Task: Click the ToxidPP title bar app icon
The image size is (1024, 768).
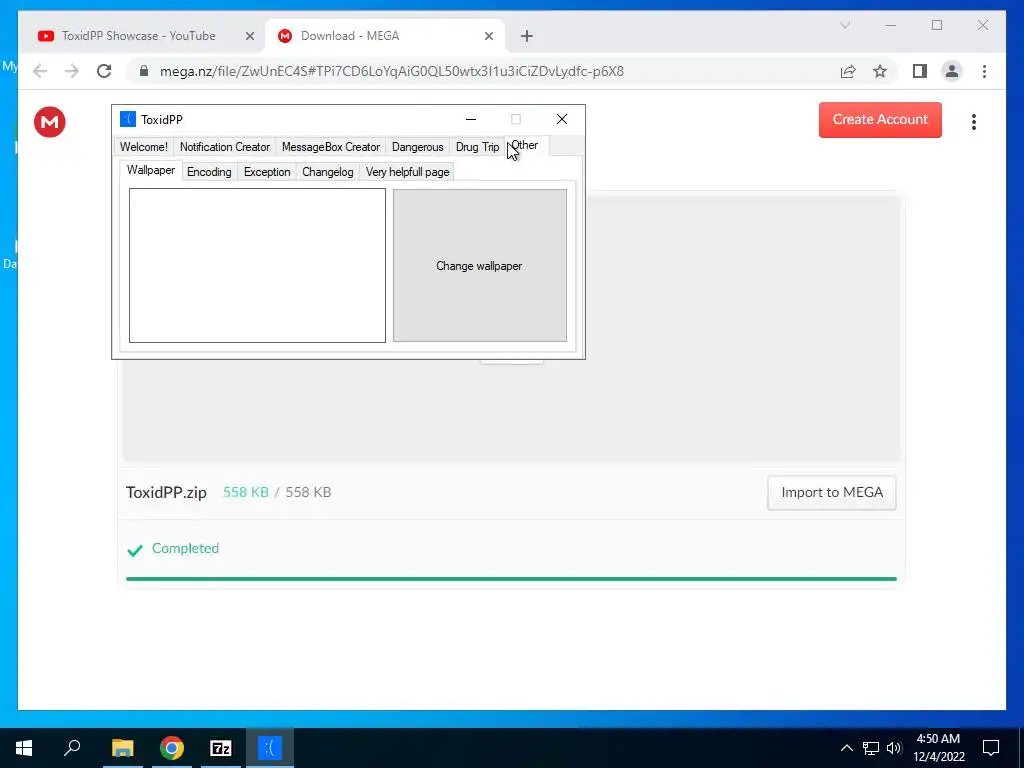Action: point(128,120)
